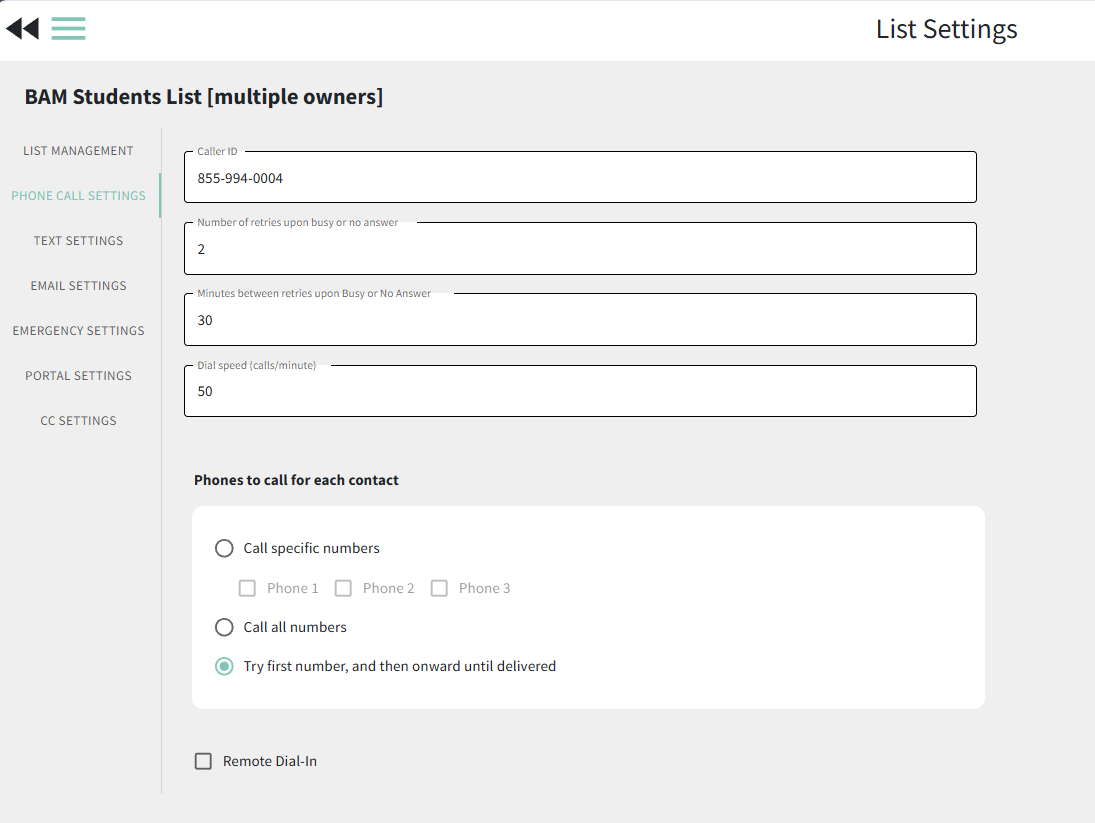Tick the Phone 3 checkbox

[439, 588]
